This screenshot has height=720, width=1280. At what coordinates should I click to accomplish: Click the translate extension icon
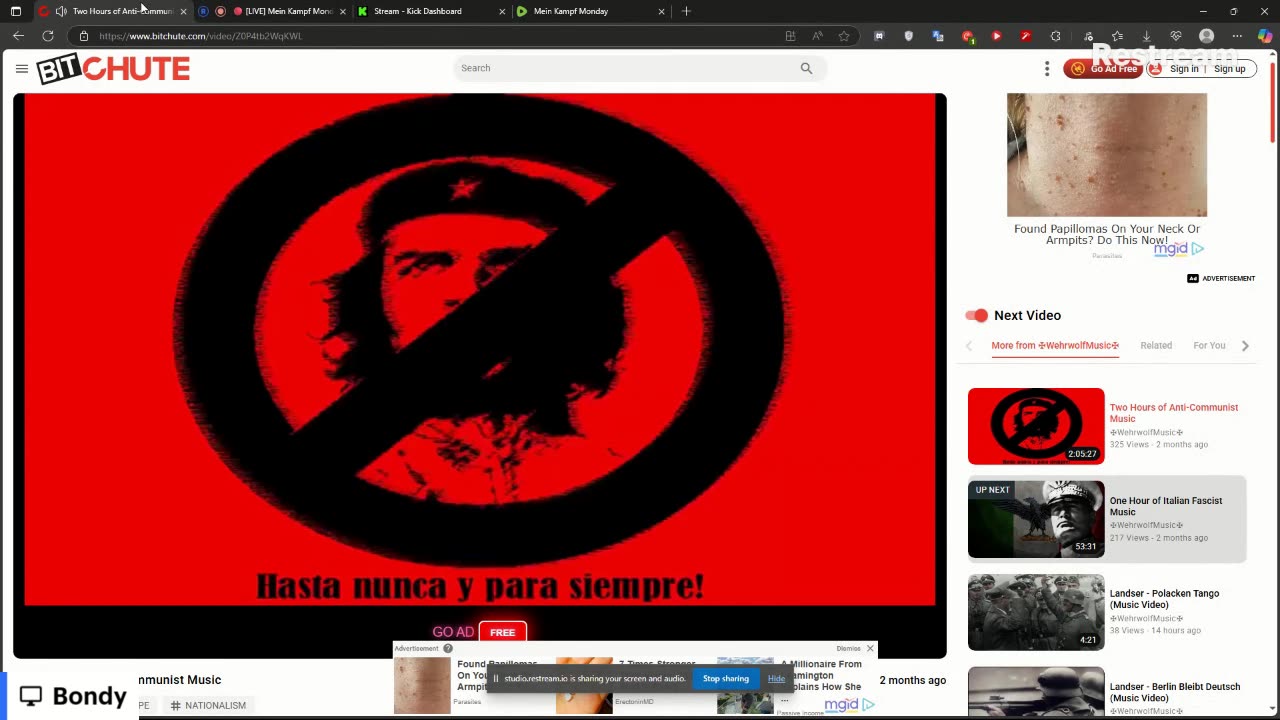[x=938, y=36]
